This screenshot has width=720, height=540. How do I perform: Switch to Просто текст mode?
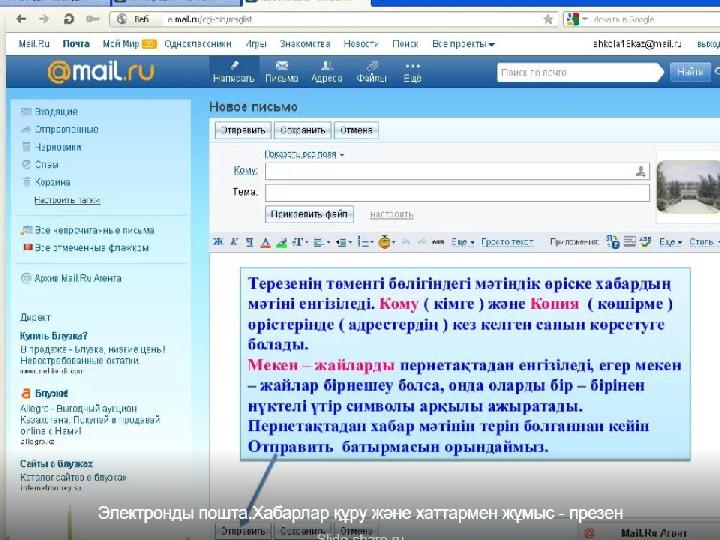point(507,242)
